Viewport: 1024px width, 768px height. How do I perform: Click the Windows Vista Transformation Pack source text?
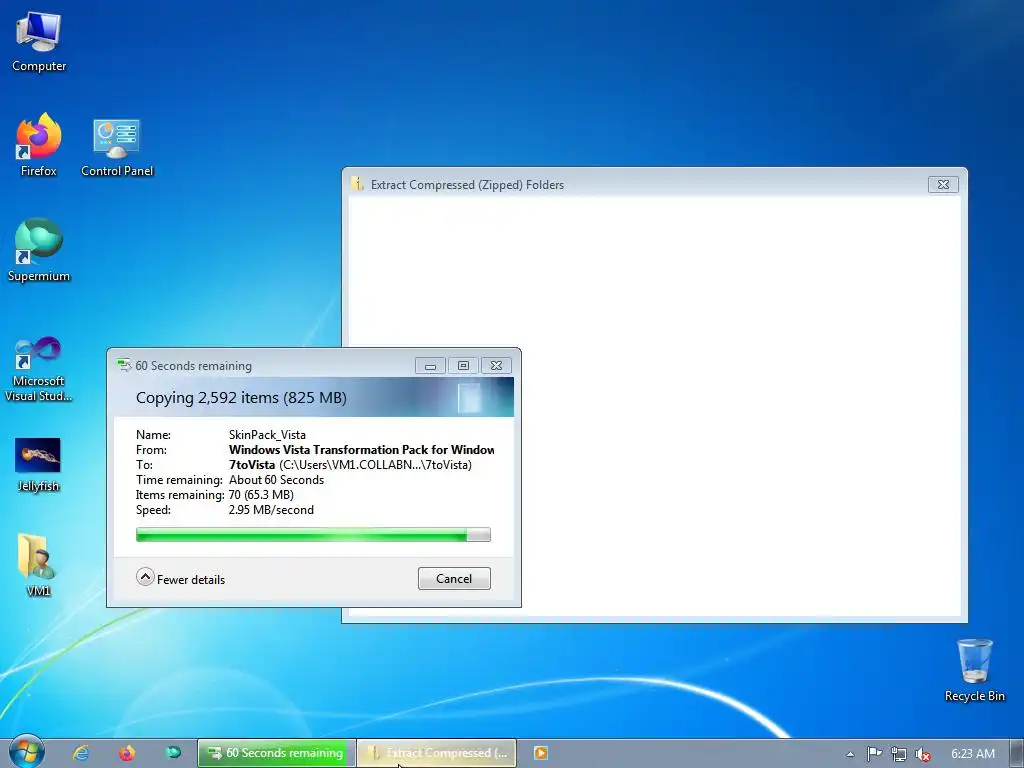click(361, 450)
